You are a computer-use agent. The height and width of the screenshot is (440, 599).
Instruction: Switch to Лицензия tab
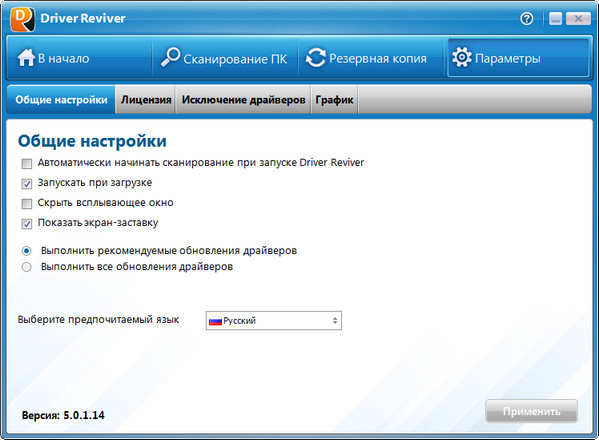[x=146, y=100]
